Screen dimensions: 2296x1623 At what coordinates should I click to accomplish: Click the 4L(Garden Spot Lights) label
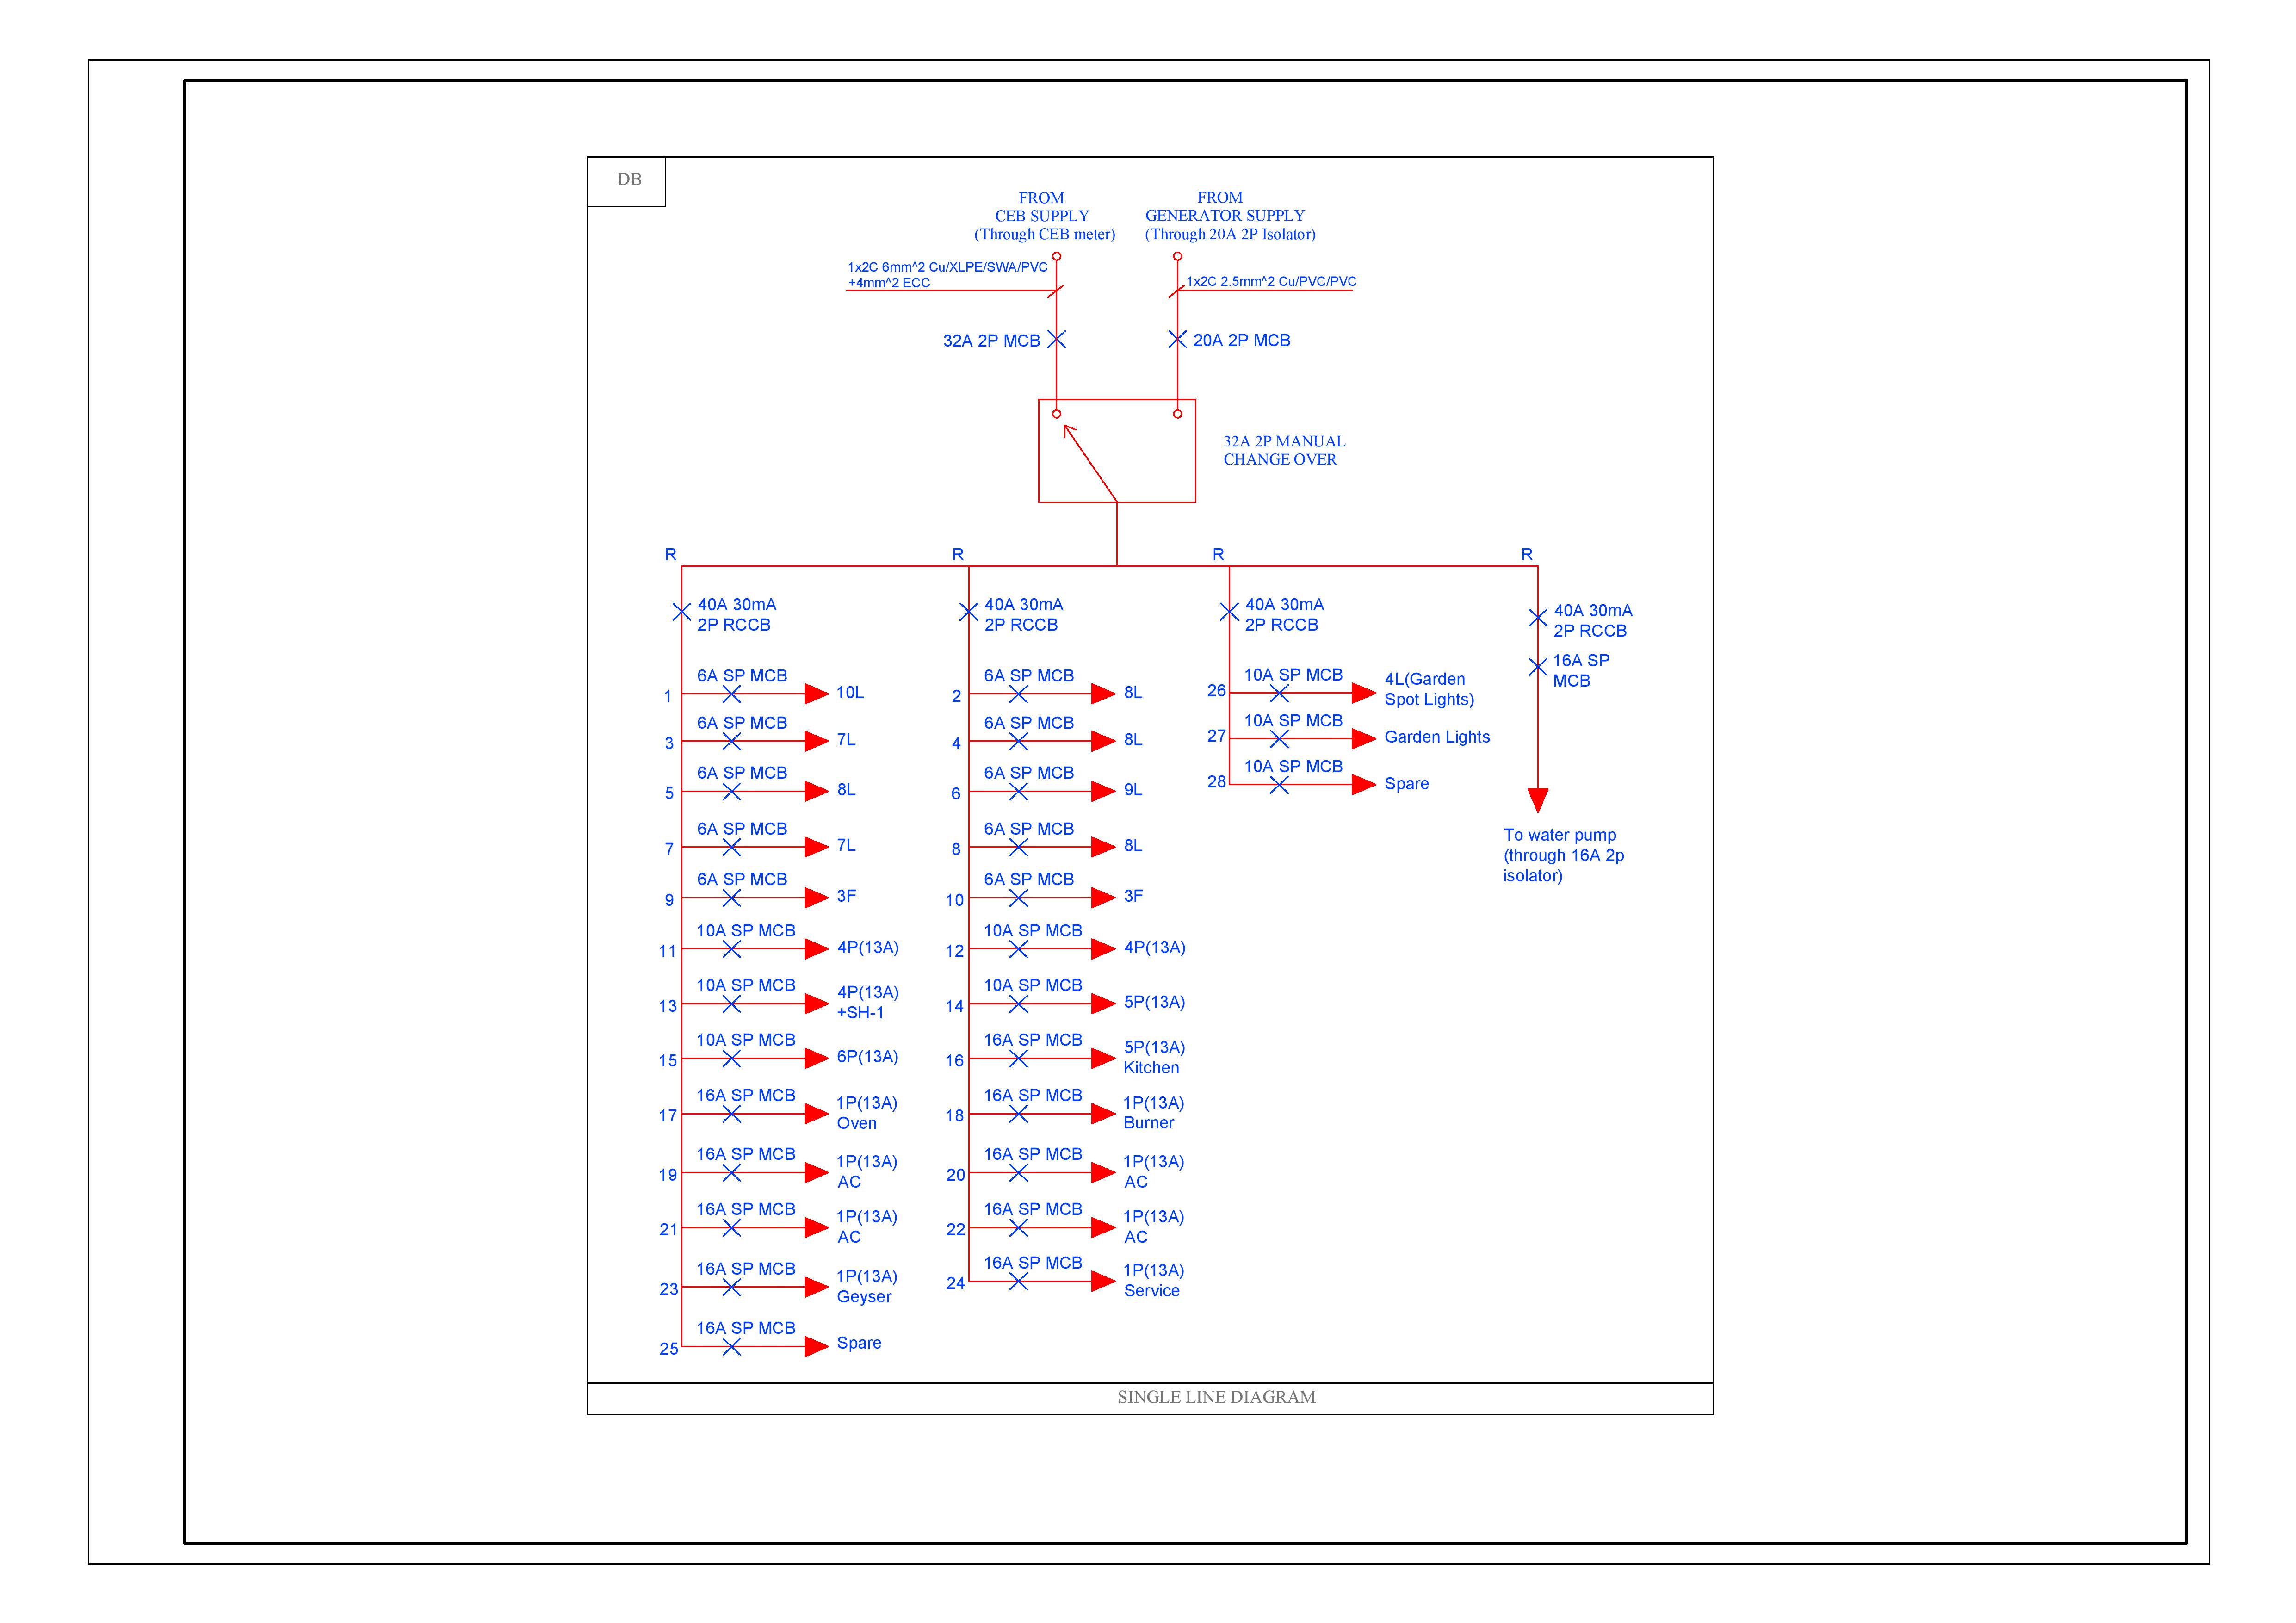[1428, 689]
